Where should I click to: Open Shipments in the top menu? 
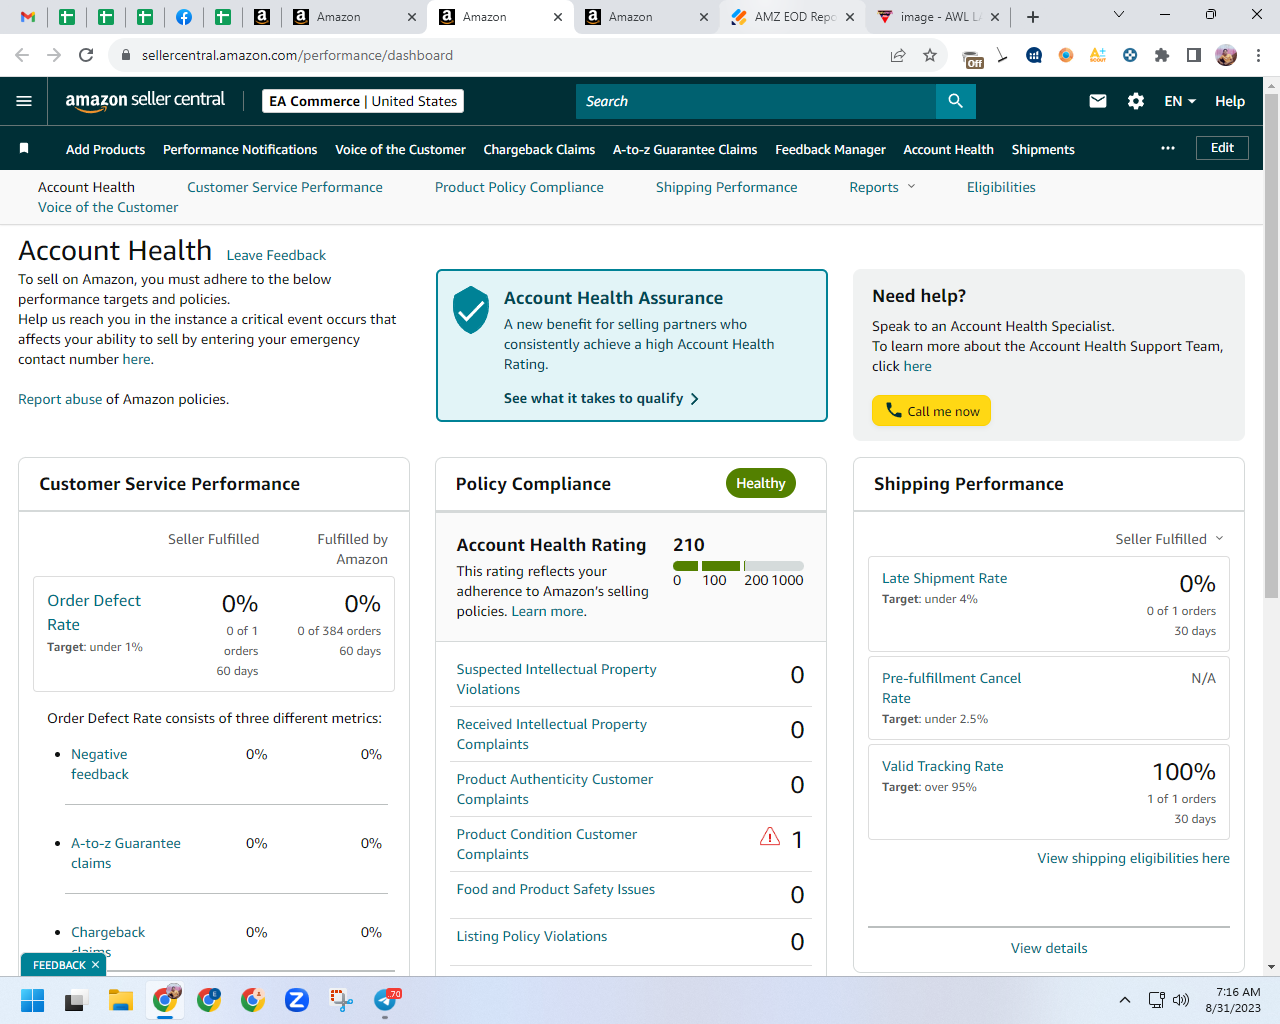pyautogui.click(x=1043, y=149)
